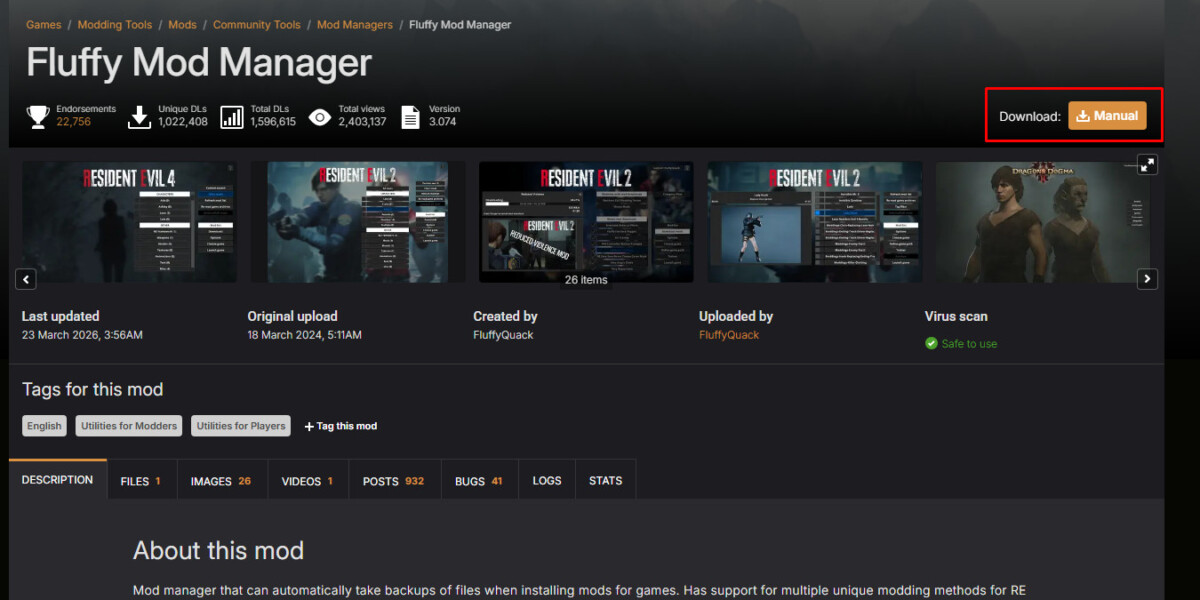Click the 26 items gallery label
Viewport: 1200px width, 600px height.
click(586, 280)
